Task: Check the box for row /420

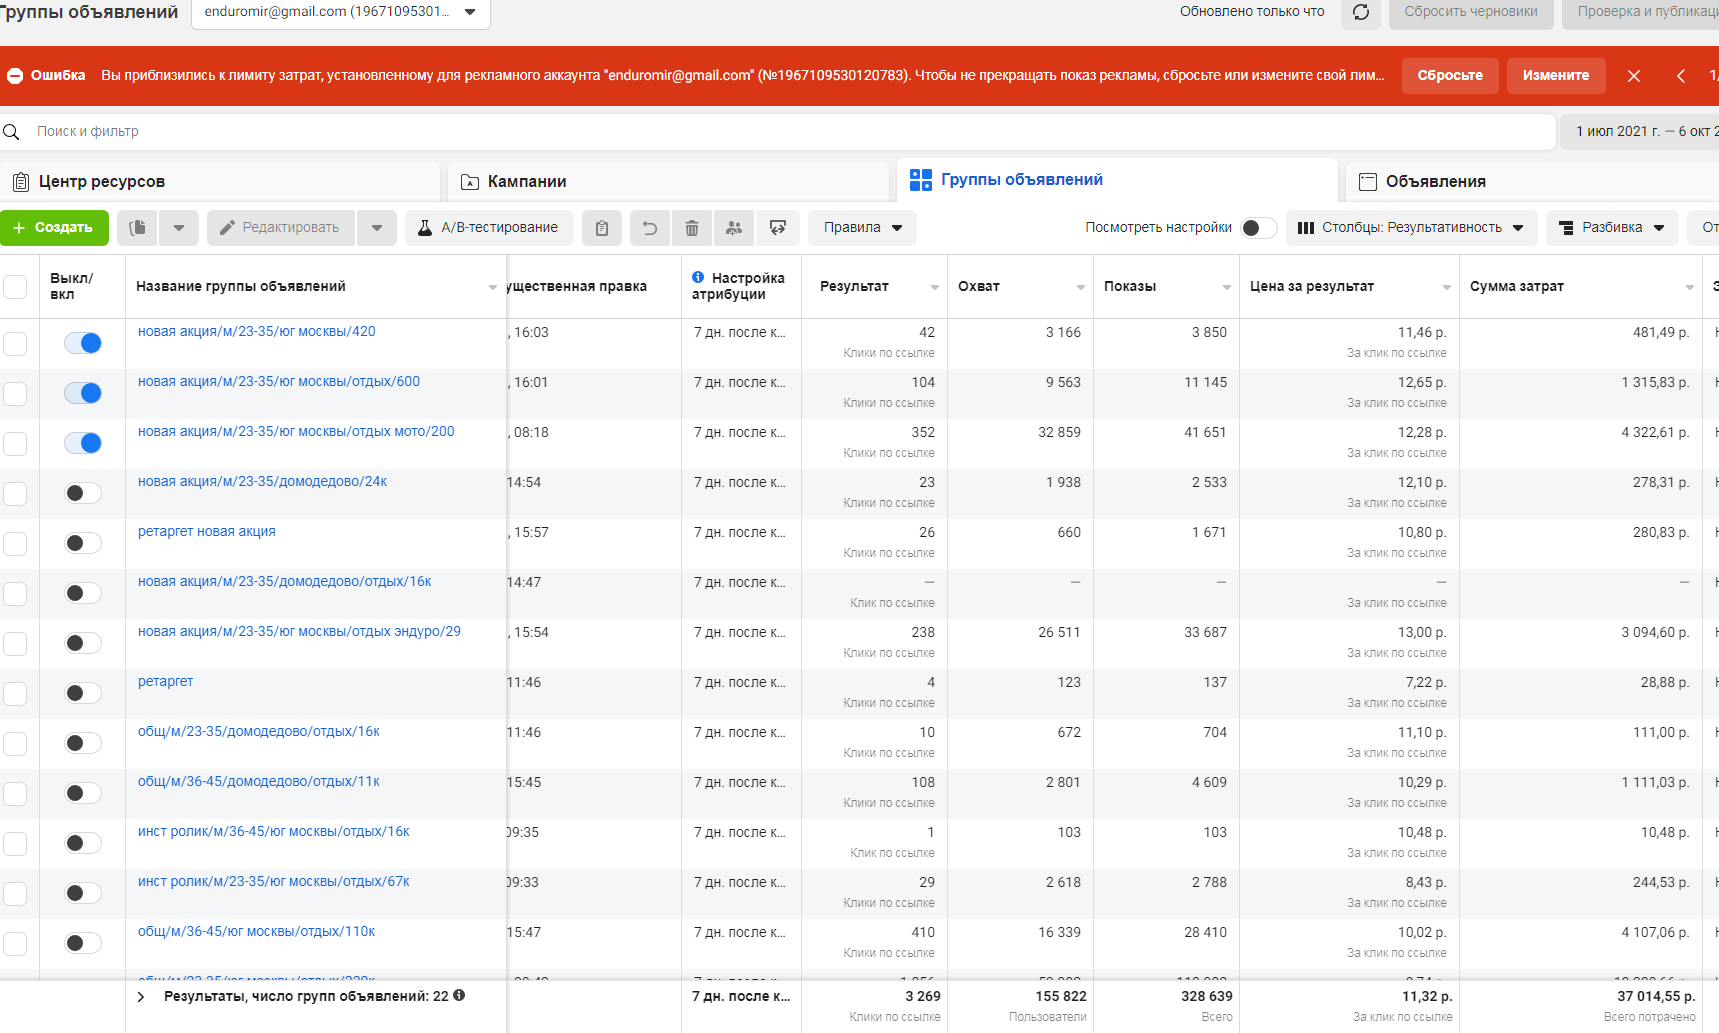Action: pos(15,344)
